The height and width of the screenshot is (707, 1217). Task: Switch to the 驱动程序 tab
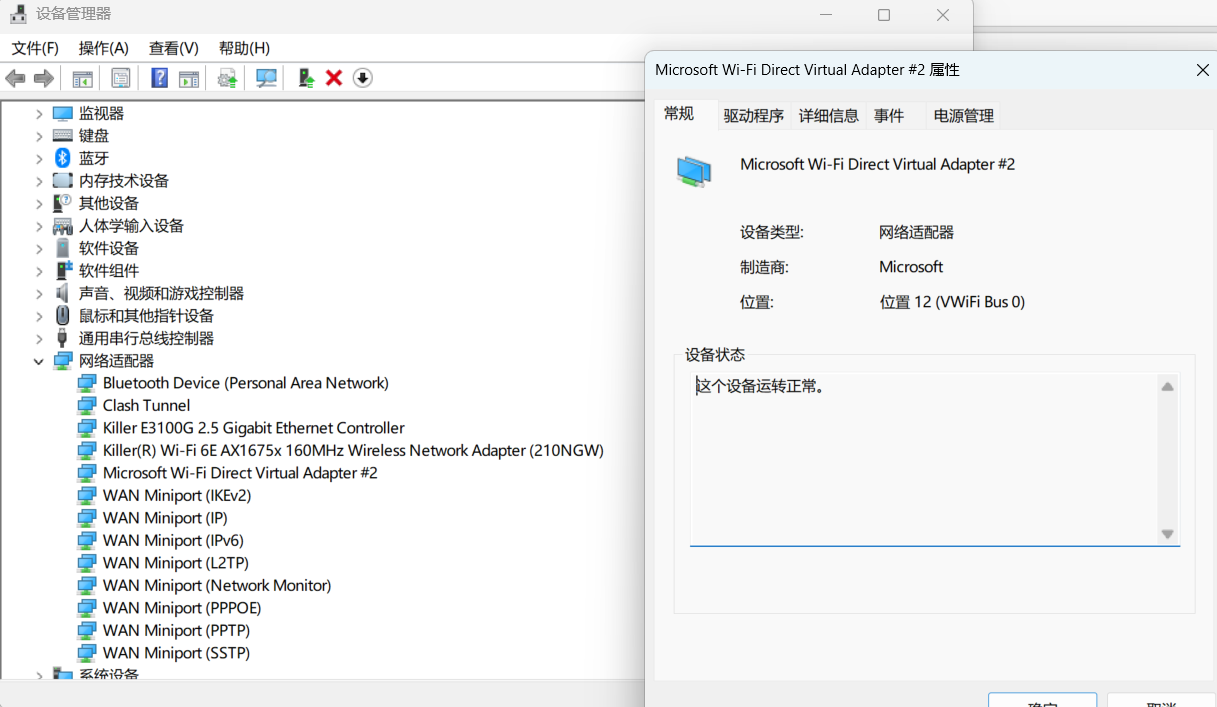[754, 116]
